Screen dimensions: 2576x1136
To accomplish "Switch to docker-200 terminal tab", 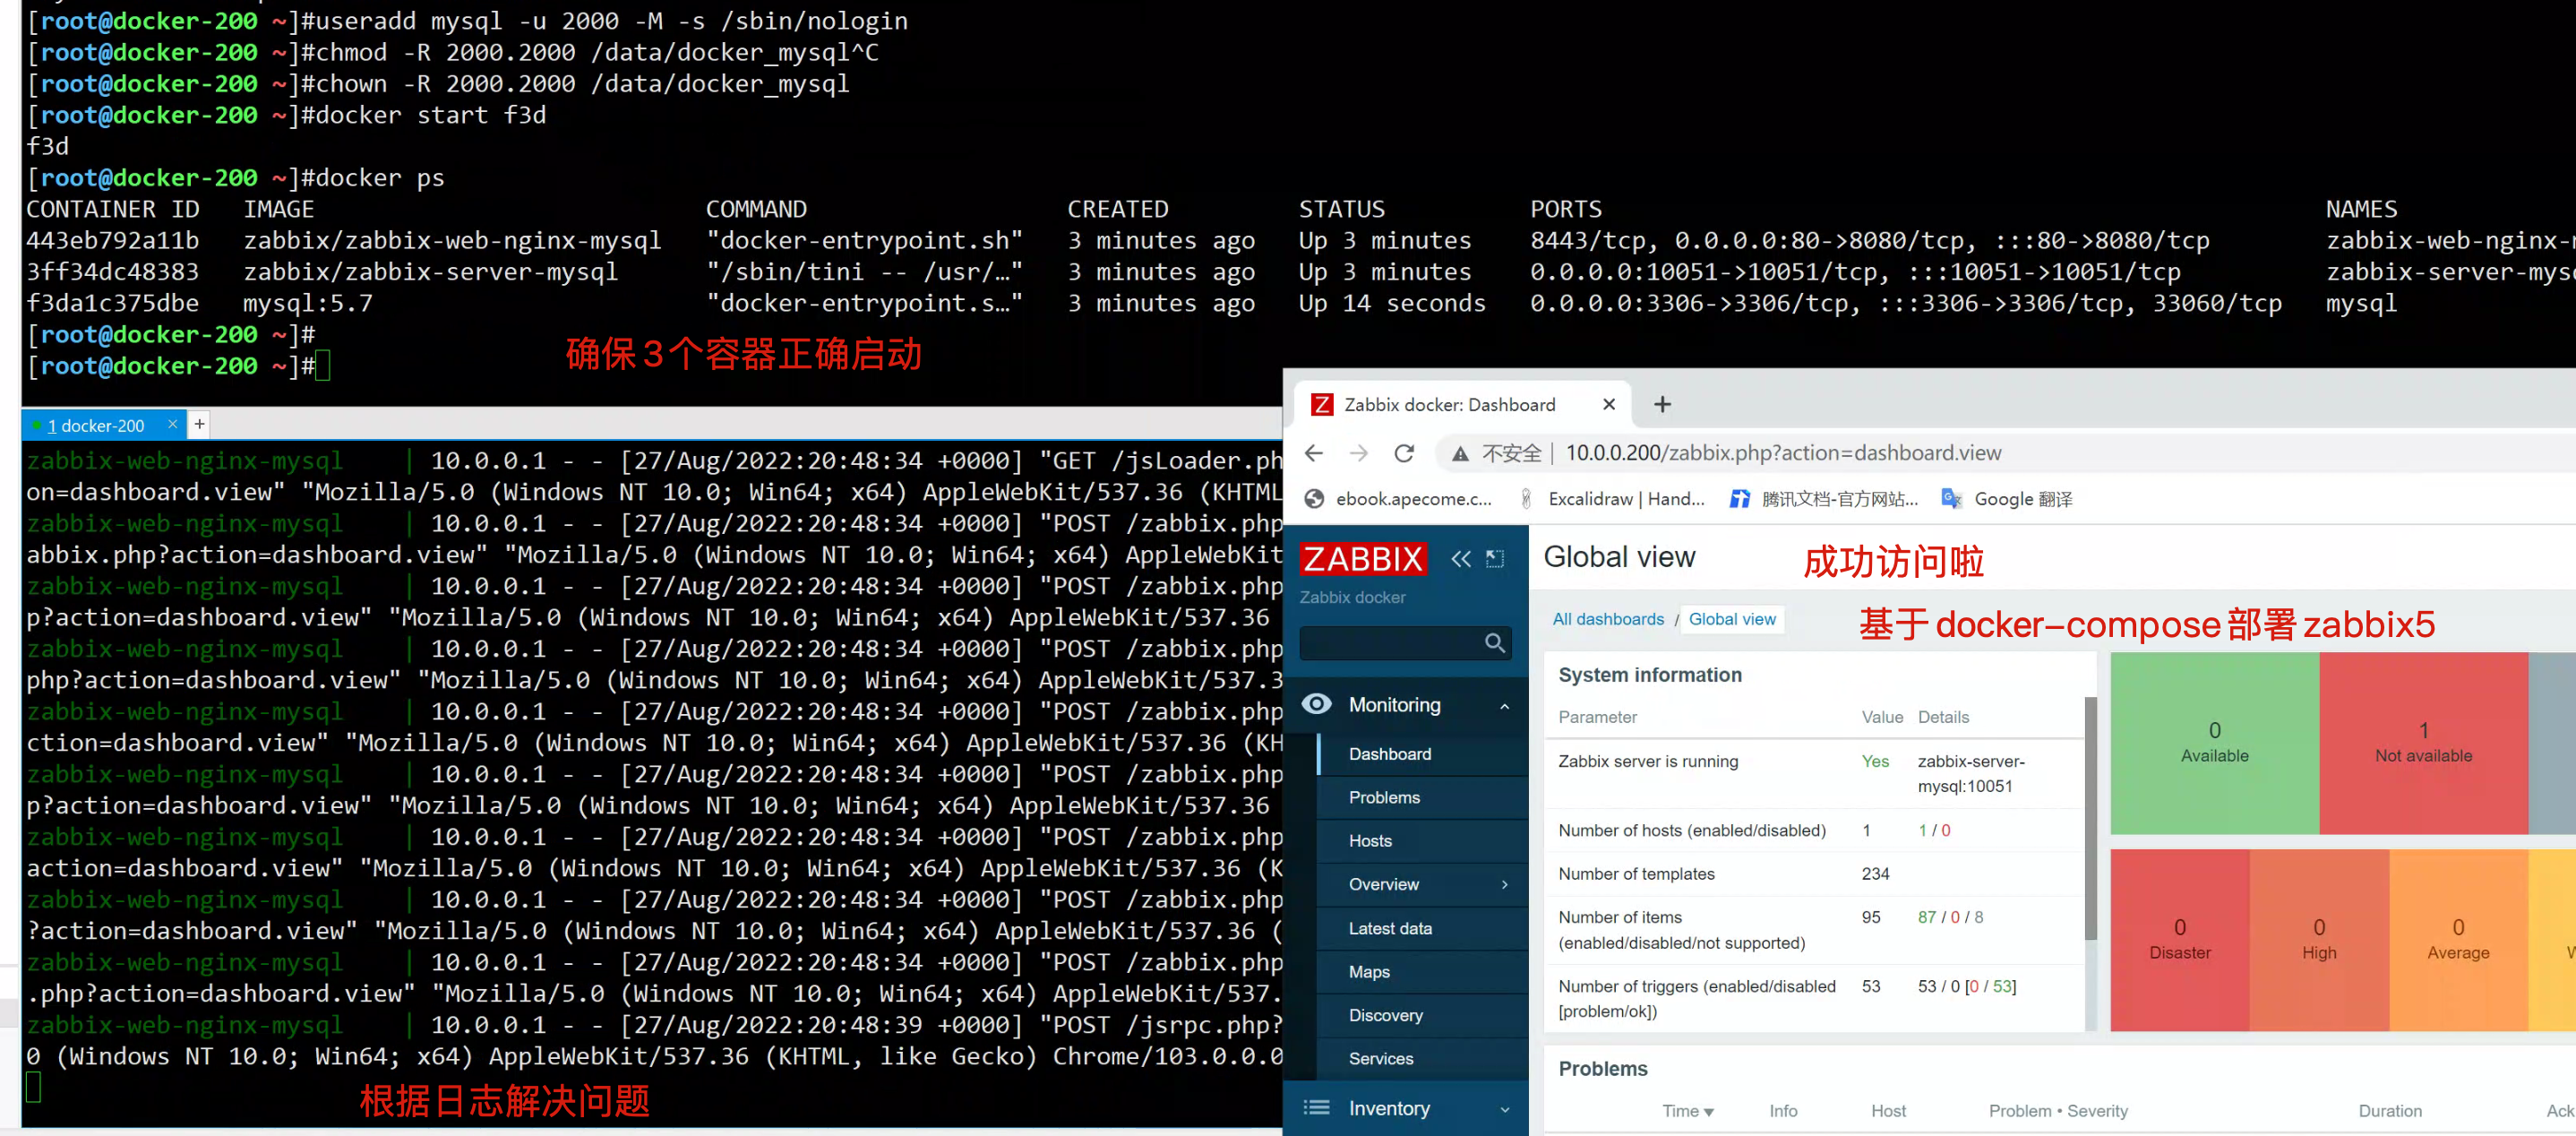I will [96, 426].
